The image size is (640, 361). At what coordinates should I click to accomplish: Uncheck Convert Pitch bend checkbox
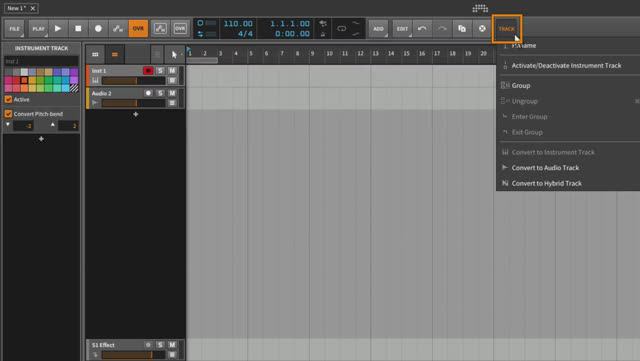[x=8, y=114]
